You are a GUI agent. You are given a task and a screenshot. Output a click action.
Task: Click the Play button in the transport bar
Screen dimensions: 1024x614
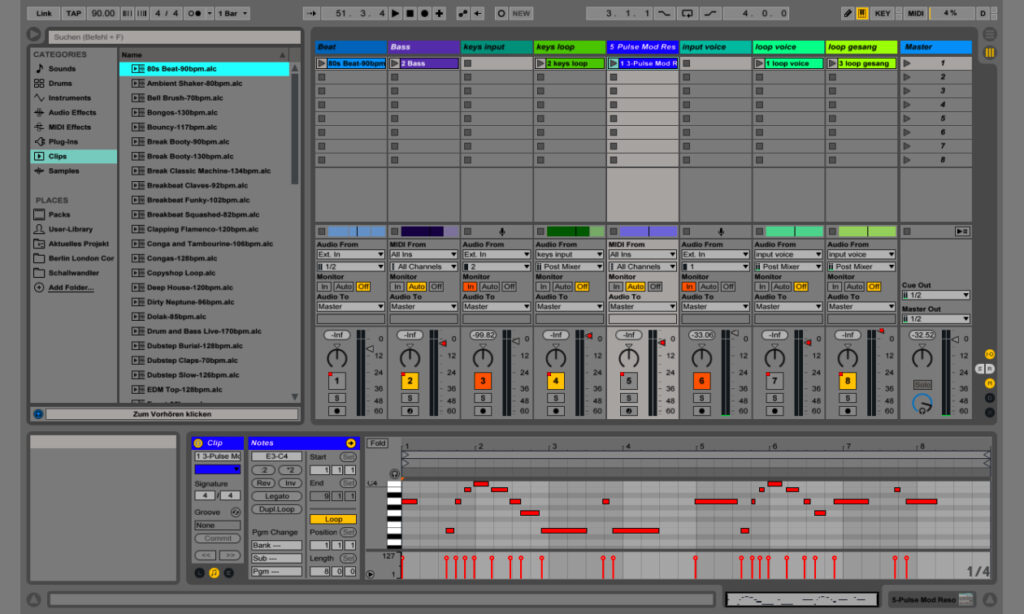pyautogui.click(x=395, y=13)
